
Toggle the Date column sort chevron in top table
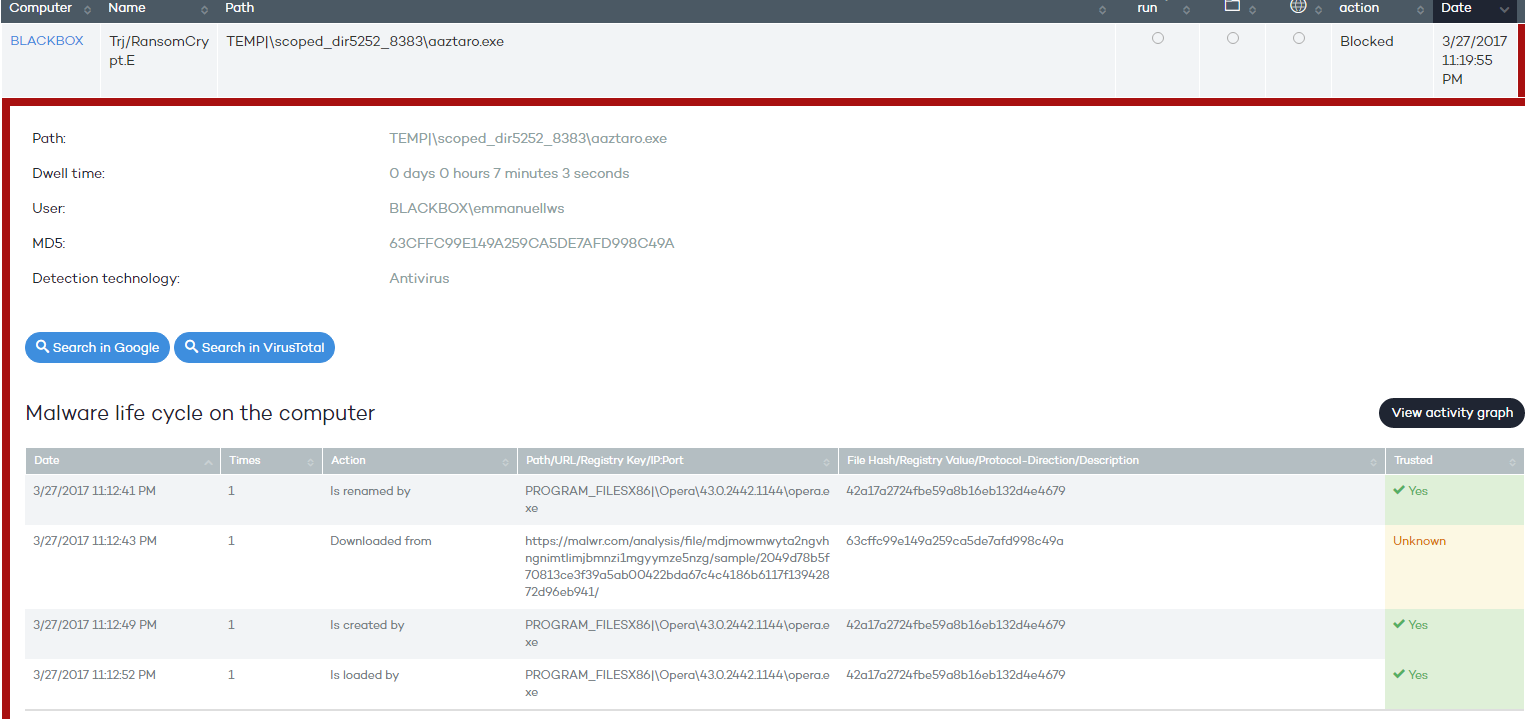point(1504,9)
